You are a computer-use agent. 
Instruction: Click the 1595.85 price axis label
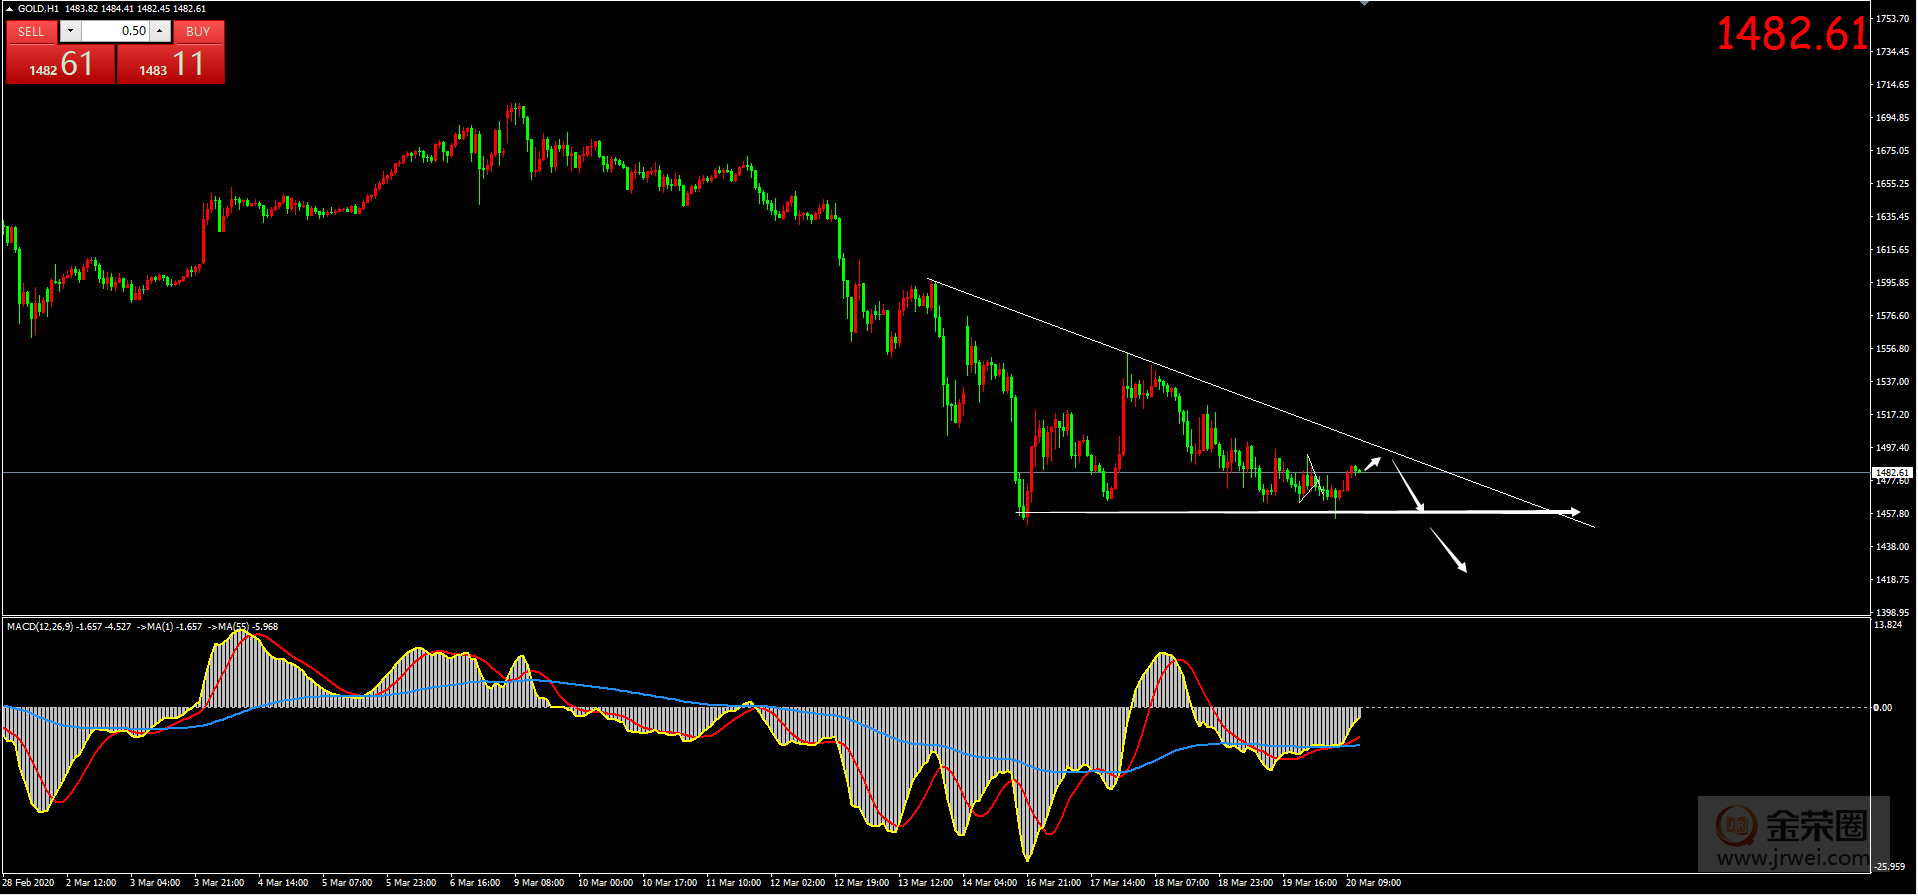[x=1892, y=283]
